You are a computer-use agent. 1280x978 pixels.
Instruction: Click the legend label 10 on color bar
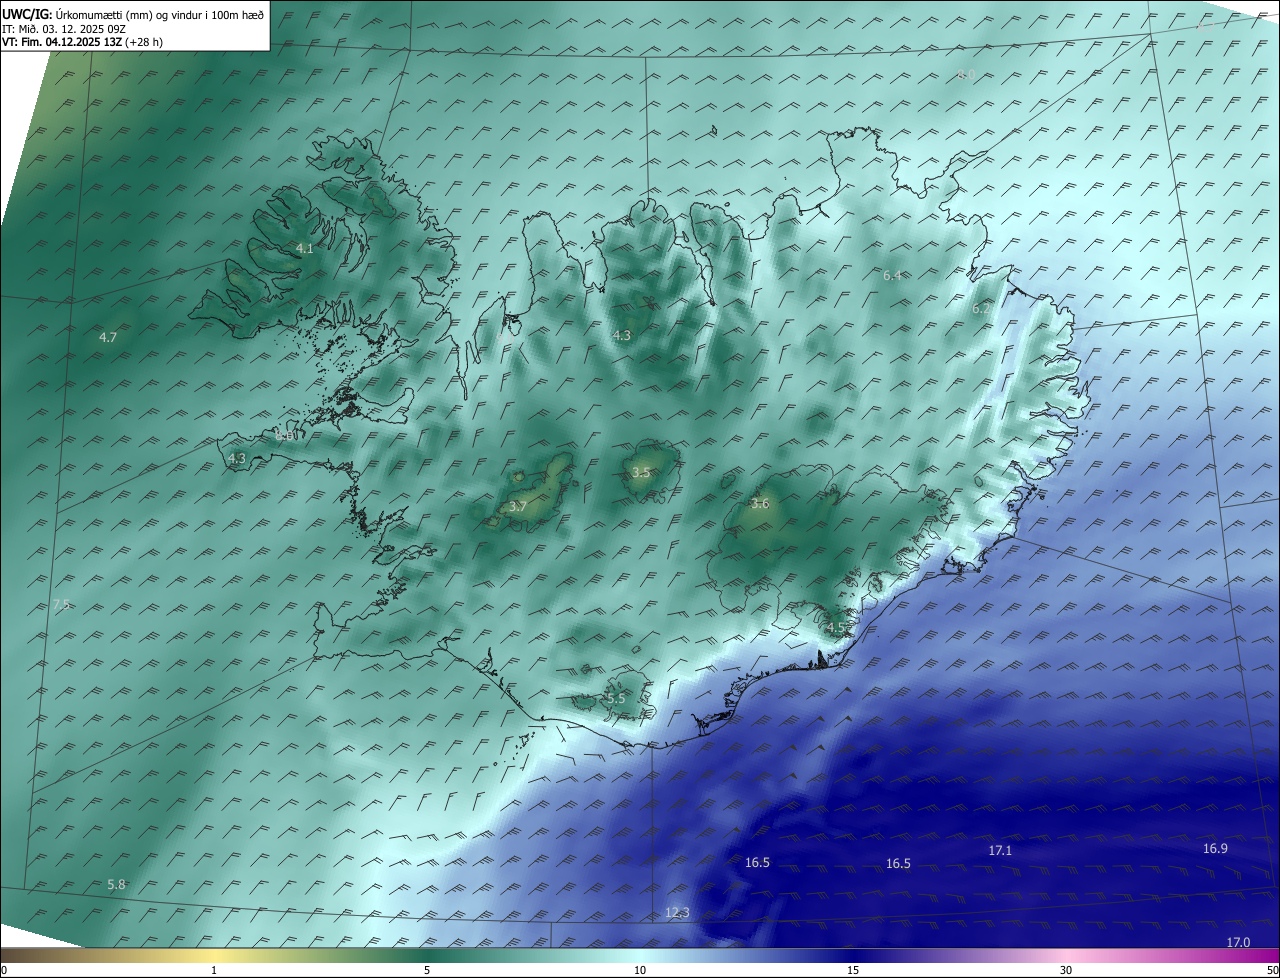coord(640,970)
